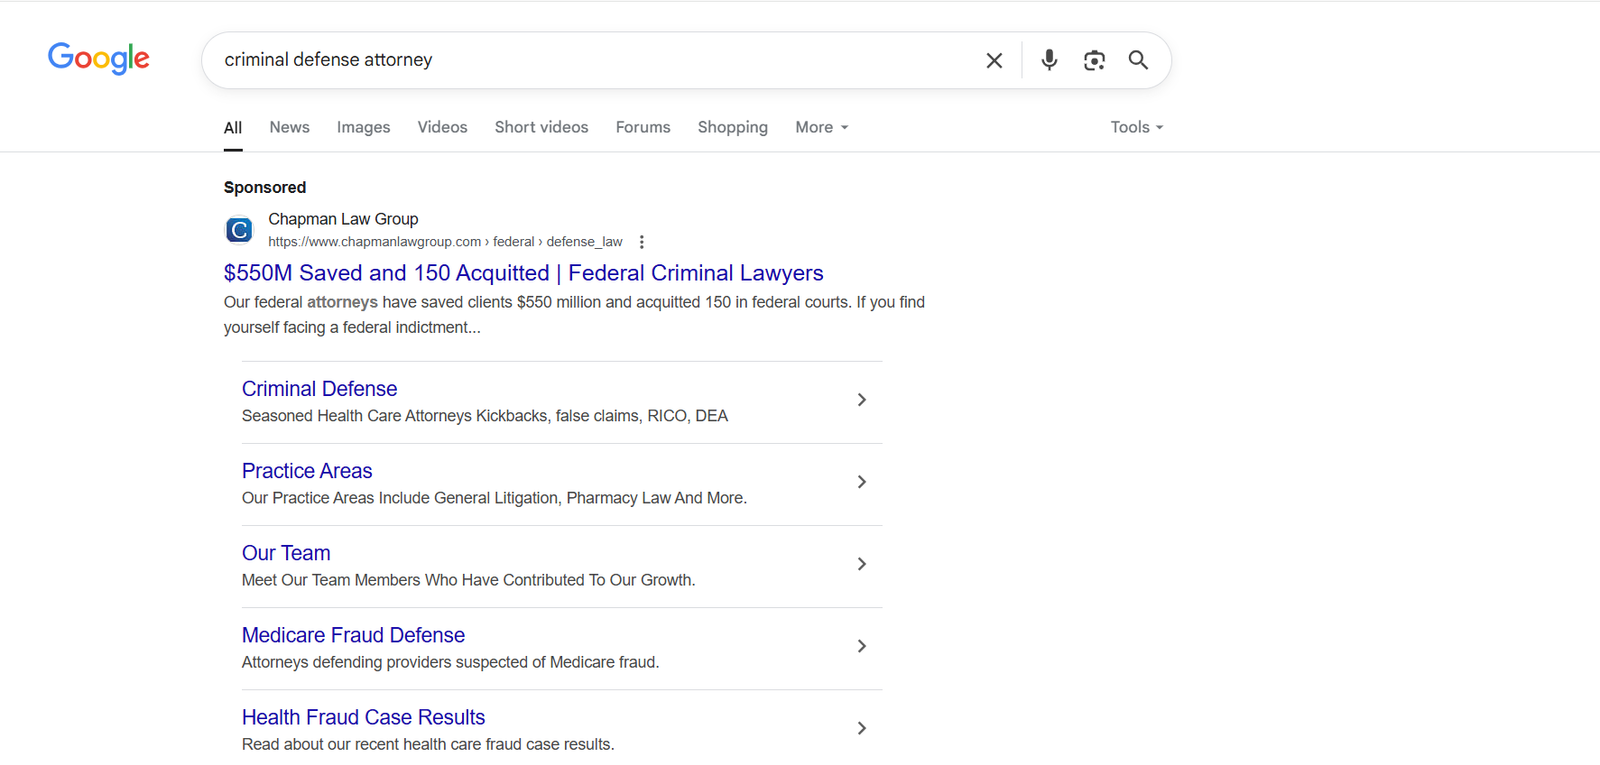Click the chevron arrow for Practice Areas

(x=861, y=482)
